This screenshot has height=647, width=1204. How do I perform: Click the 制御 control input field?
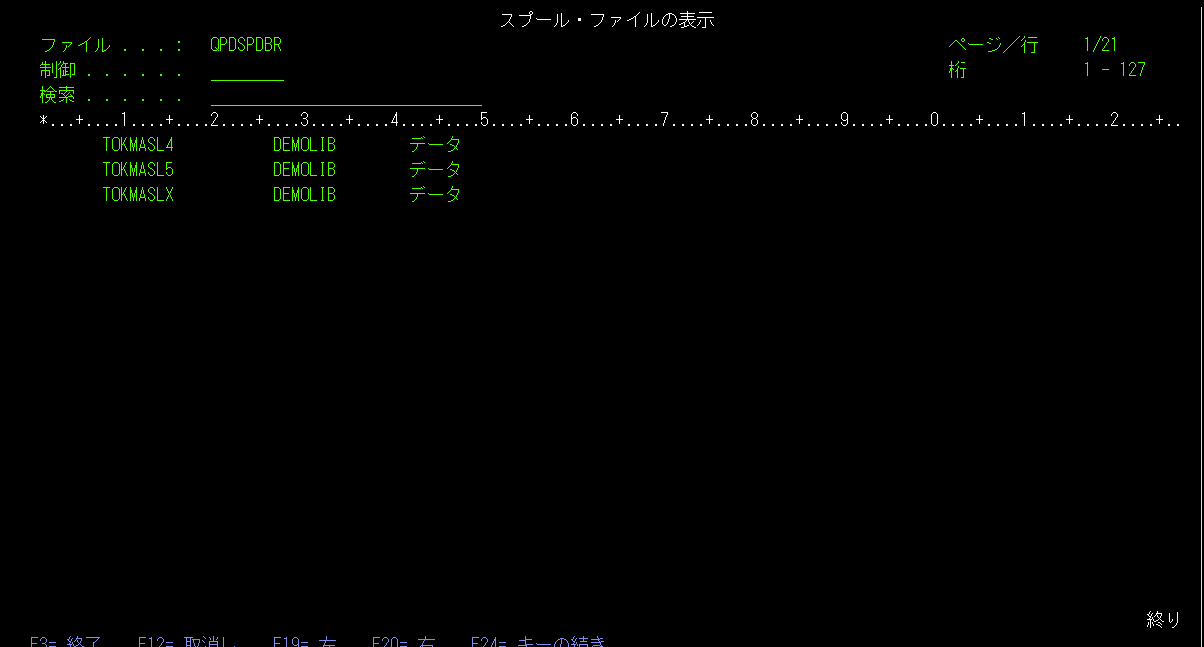(x=247, y=71)
